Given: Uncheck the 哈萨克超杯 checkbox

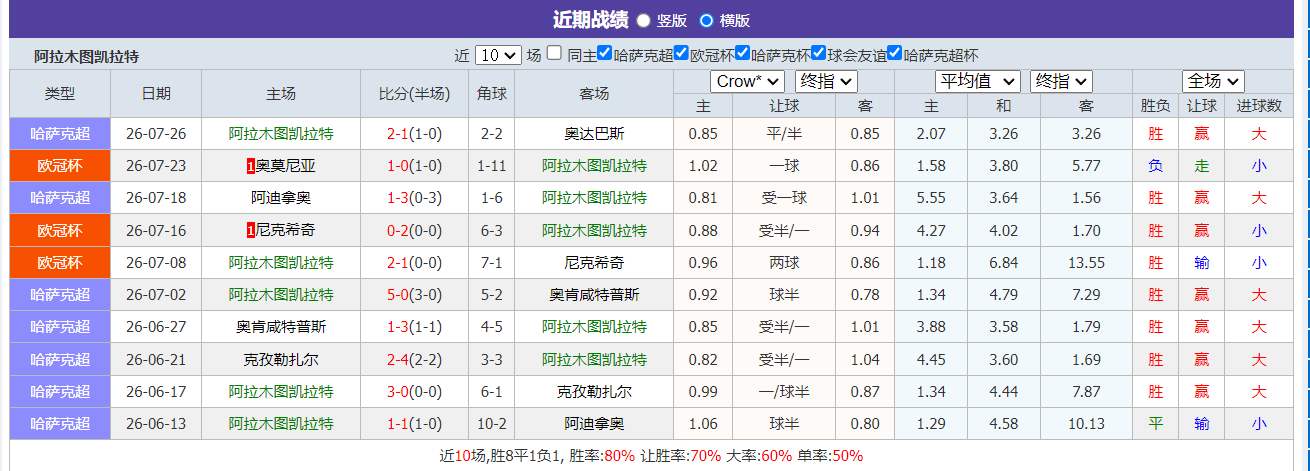Looking at the screenshot, I should point(895,54).
